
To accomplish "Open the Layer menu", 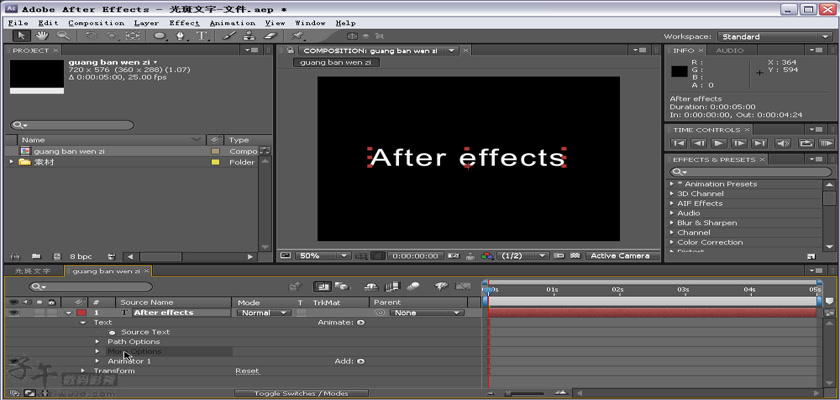I will click(x=146, y=23).
